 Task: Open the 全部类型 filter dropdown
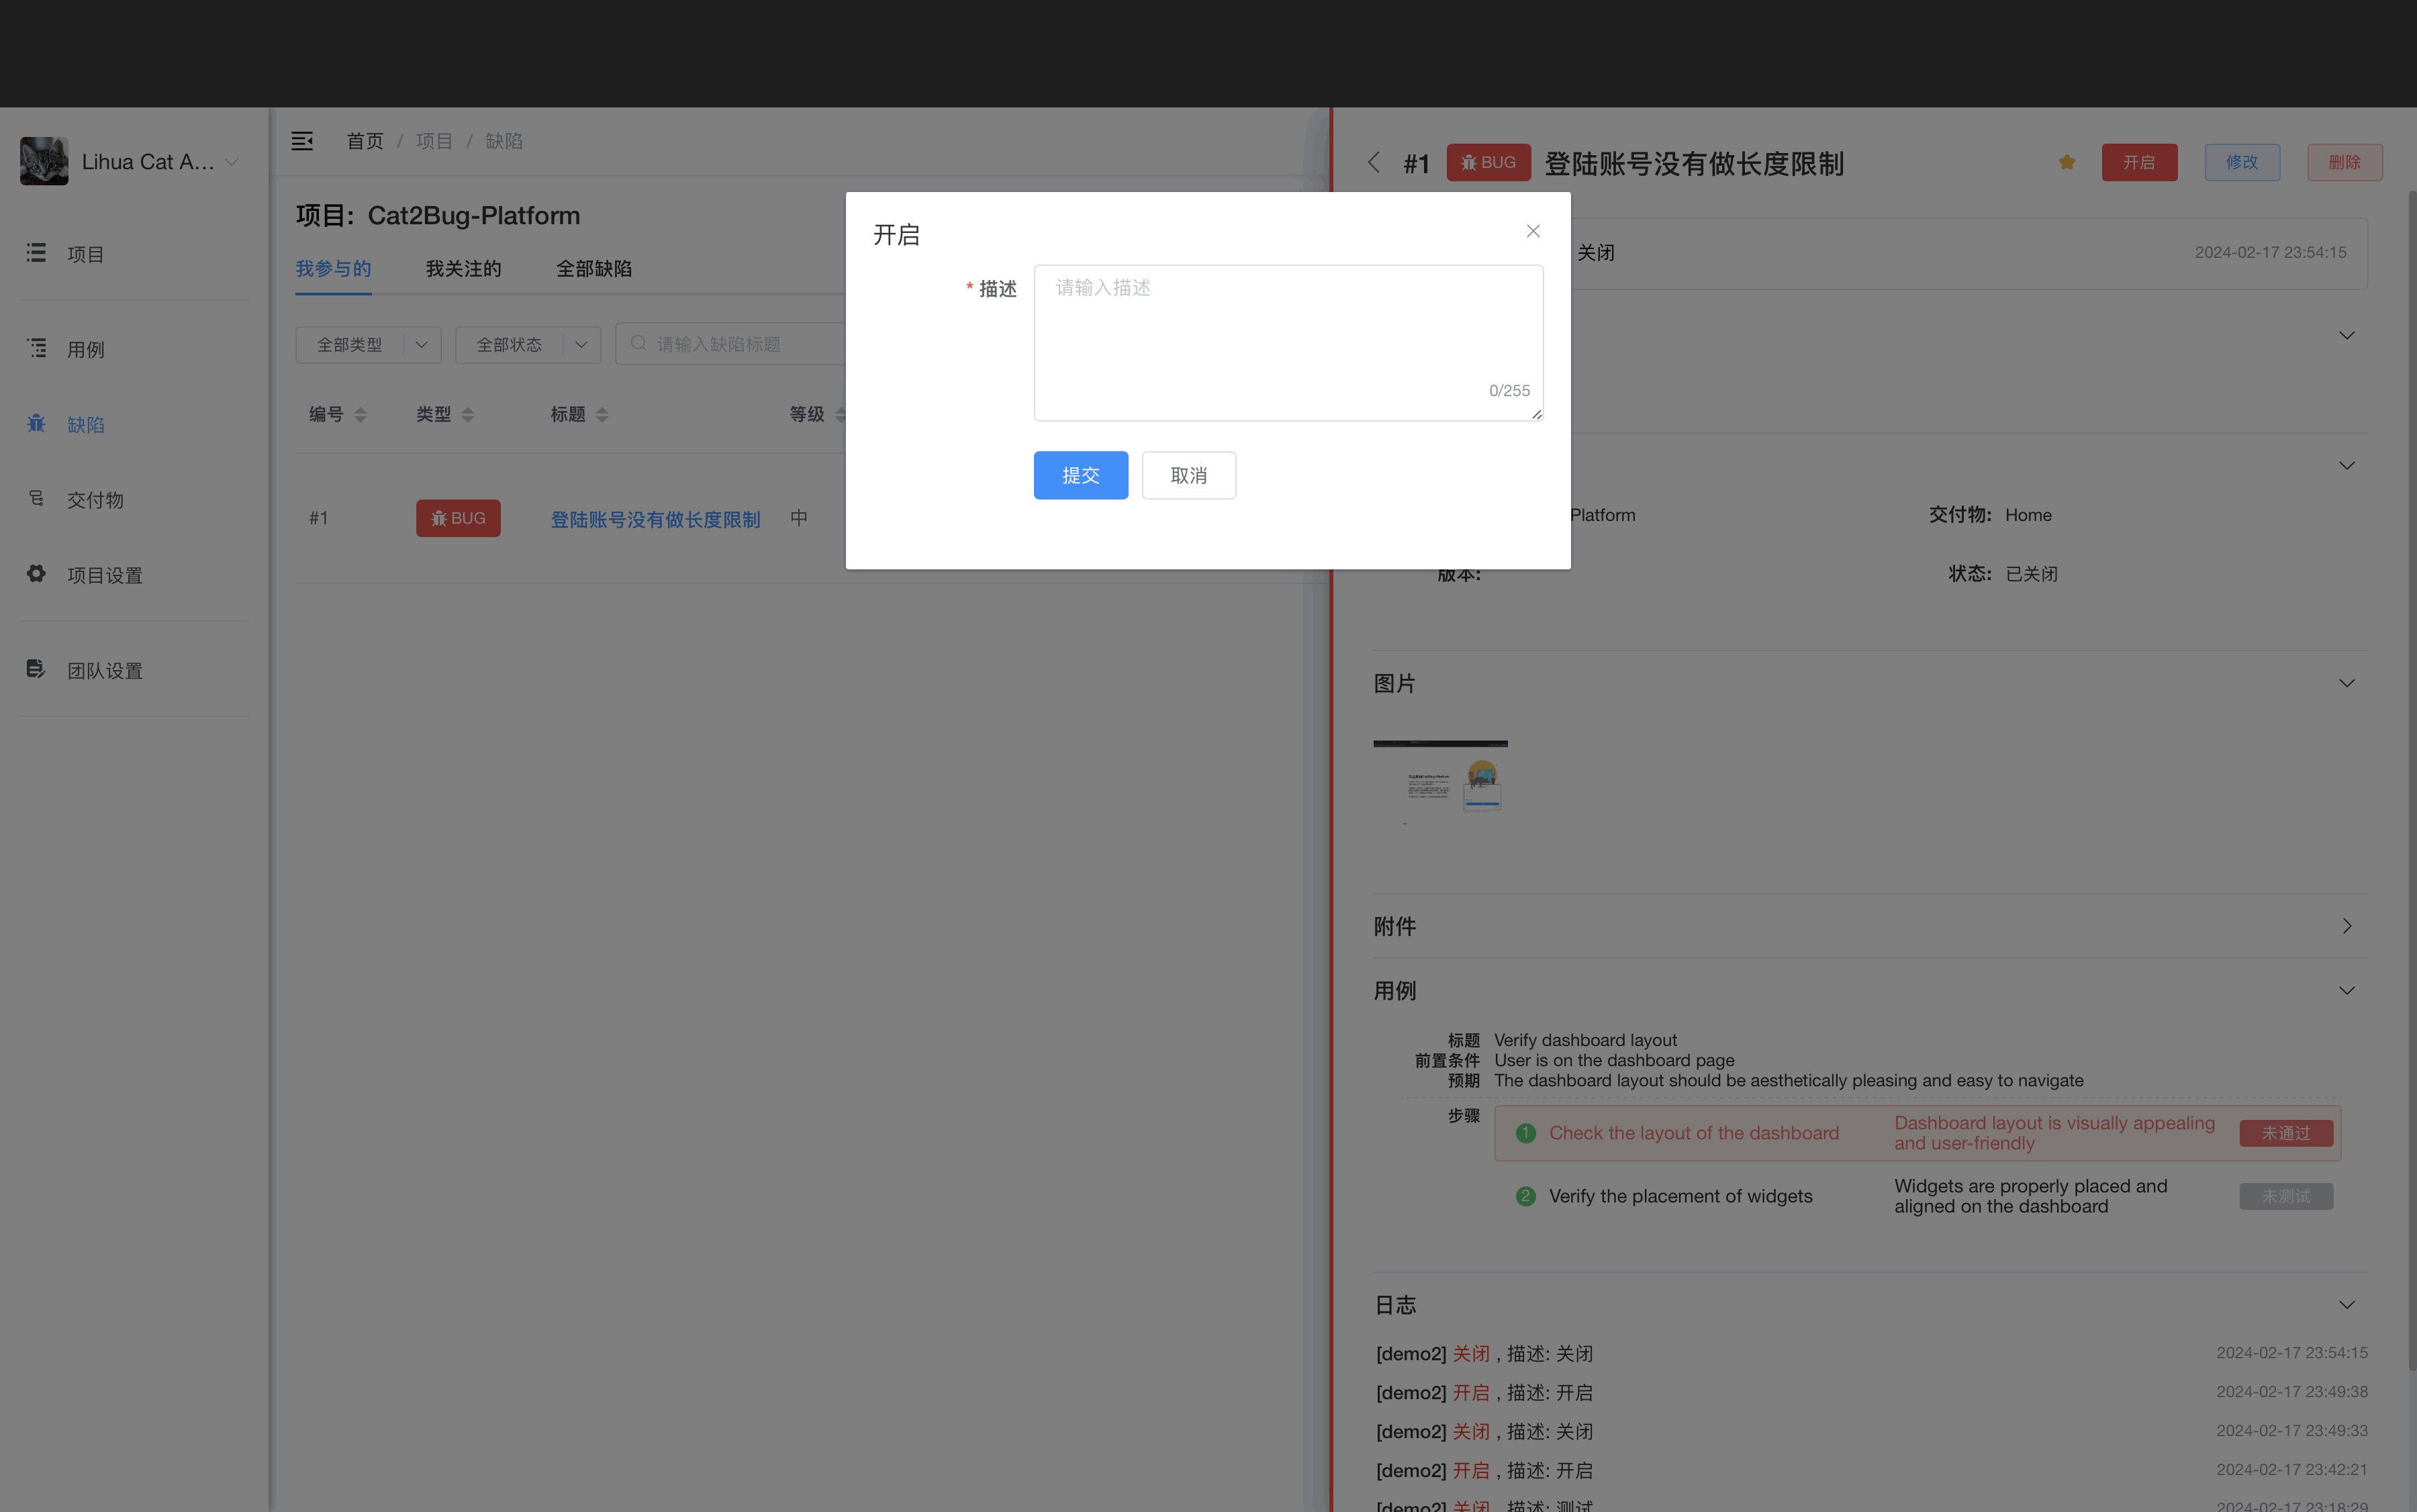pyautogui.click(x=368, y=345)
